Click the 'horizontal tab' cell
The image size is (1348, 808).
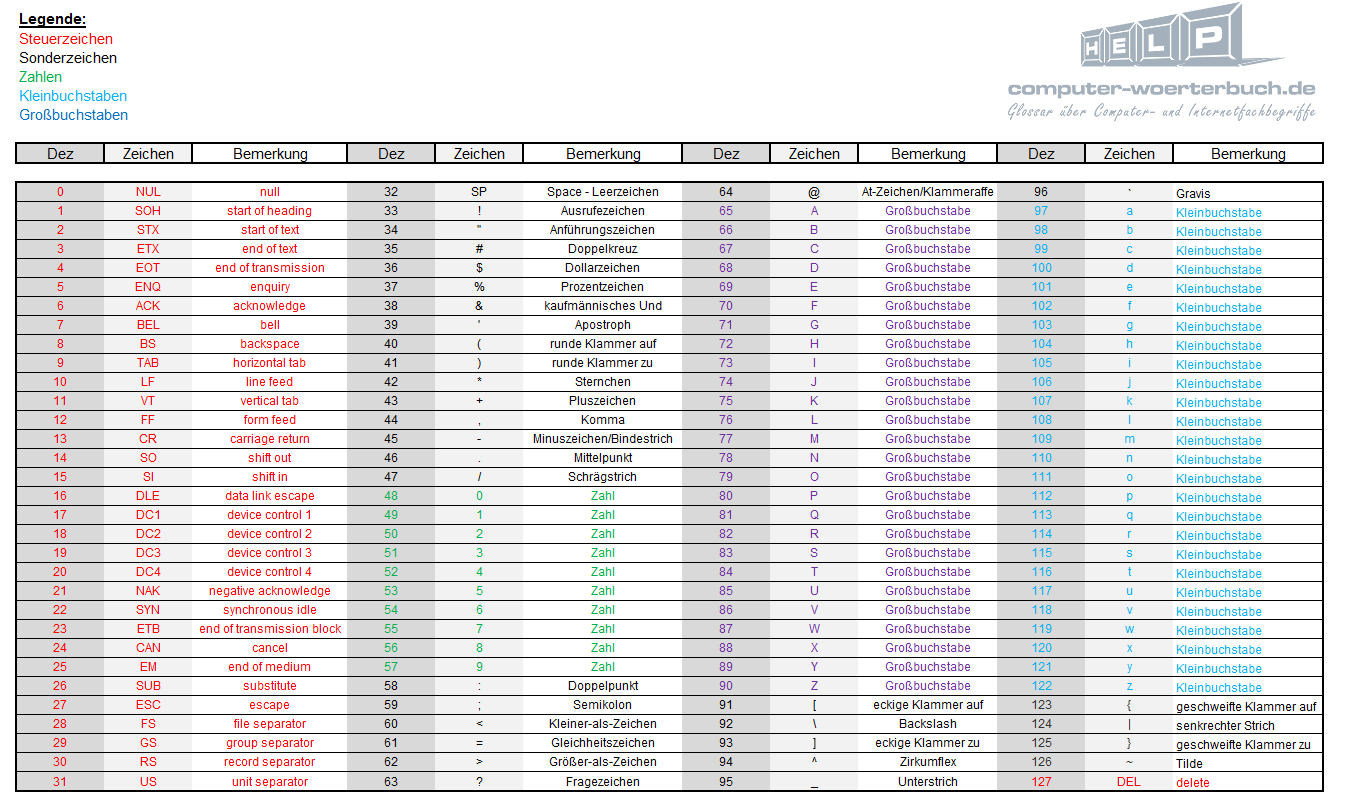[x=270, y=363]
